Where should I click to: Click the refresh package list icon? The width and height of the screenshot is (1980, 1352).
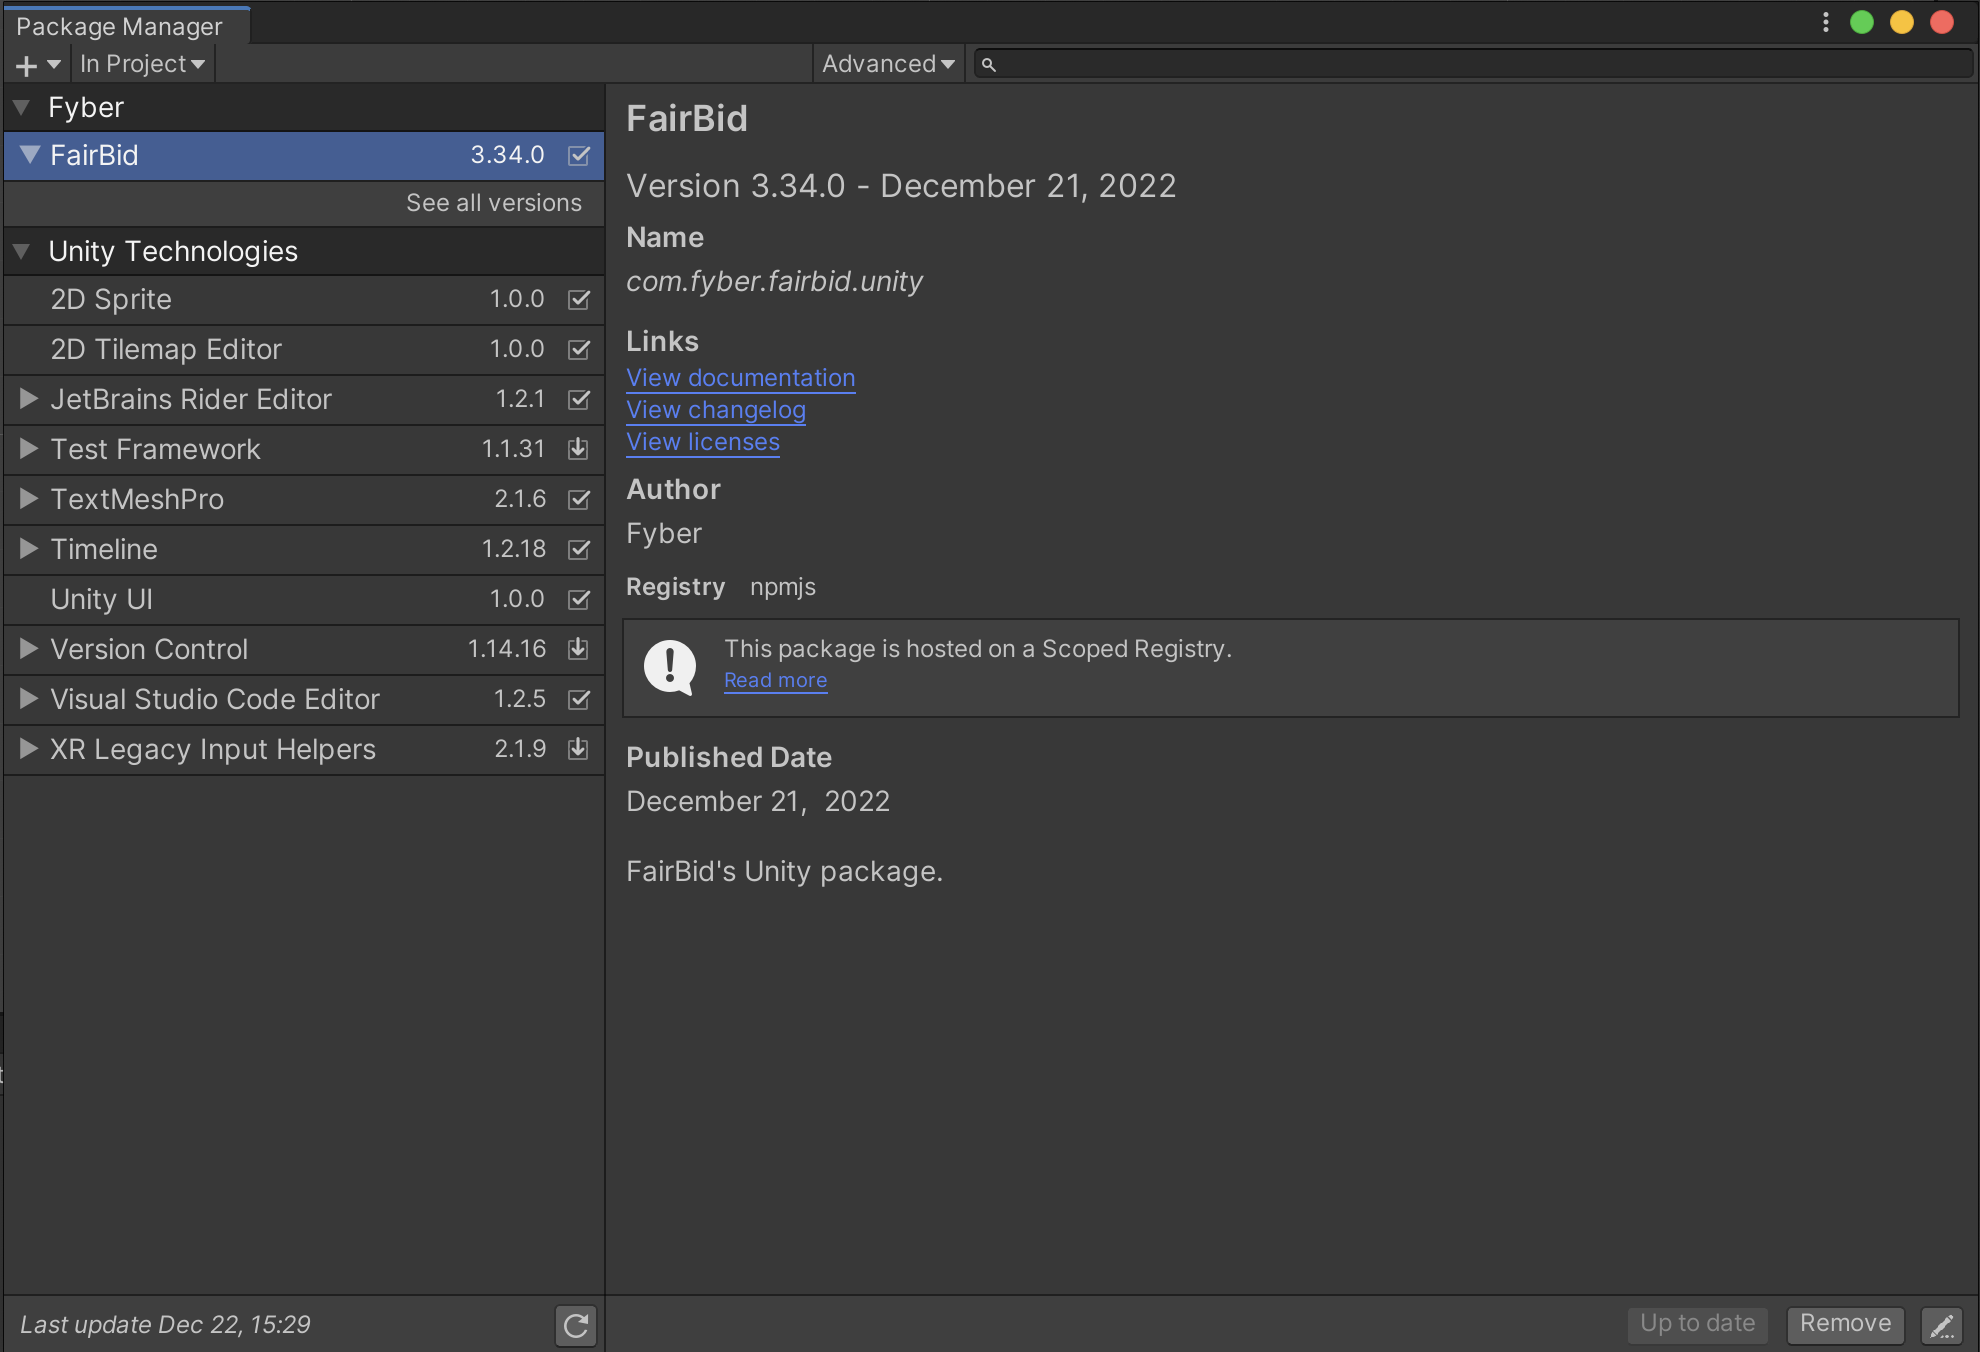pyautogui.click(x=576, y=1325)
